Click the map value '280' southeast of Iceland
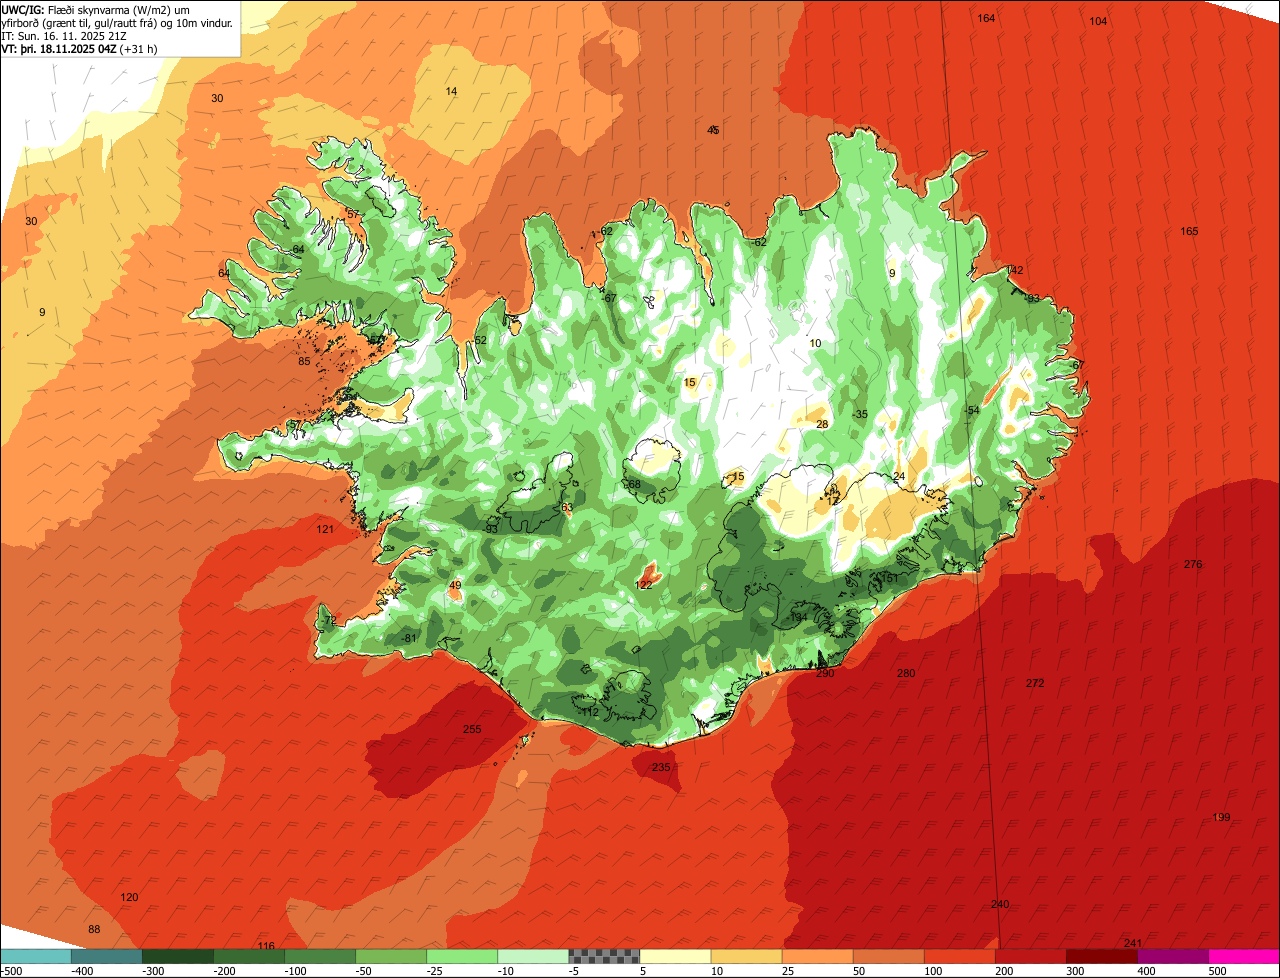Viewport: 1280px width, 978px height. click(x=906, y=674)
